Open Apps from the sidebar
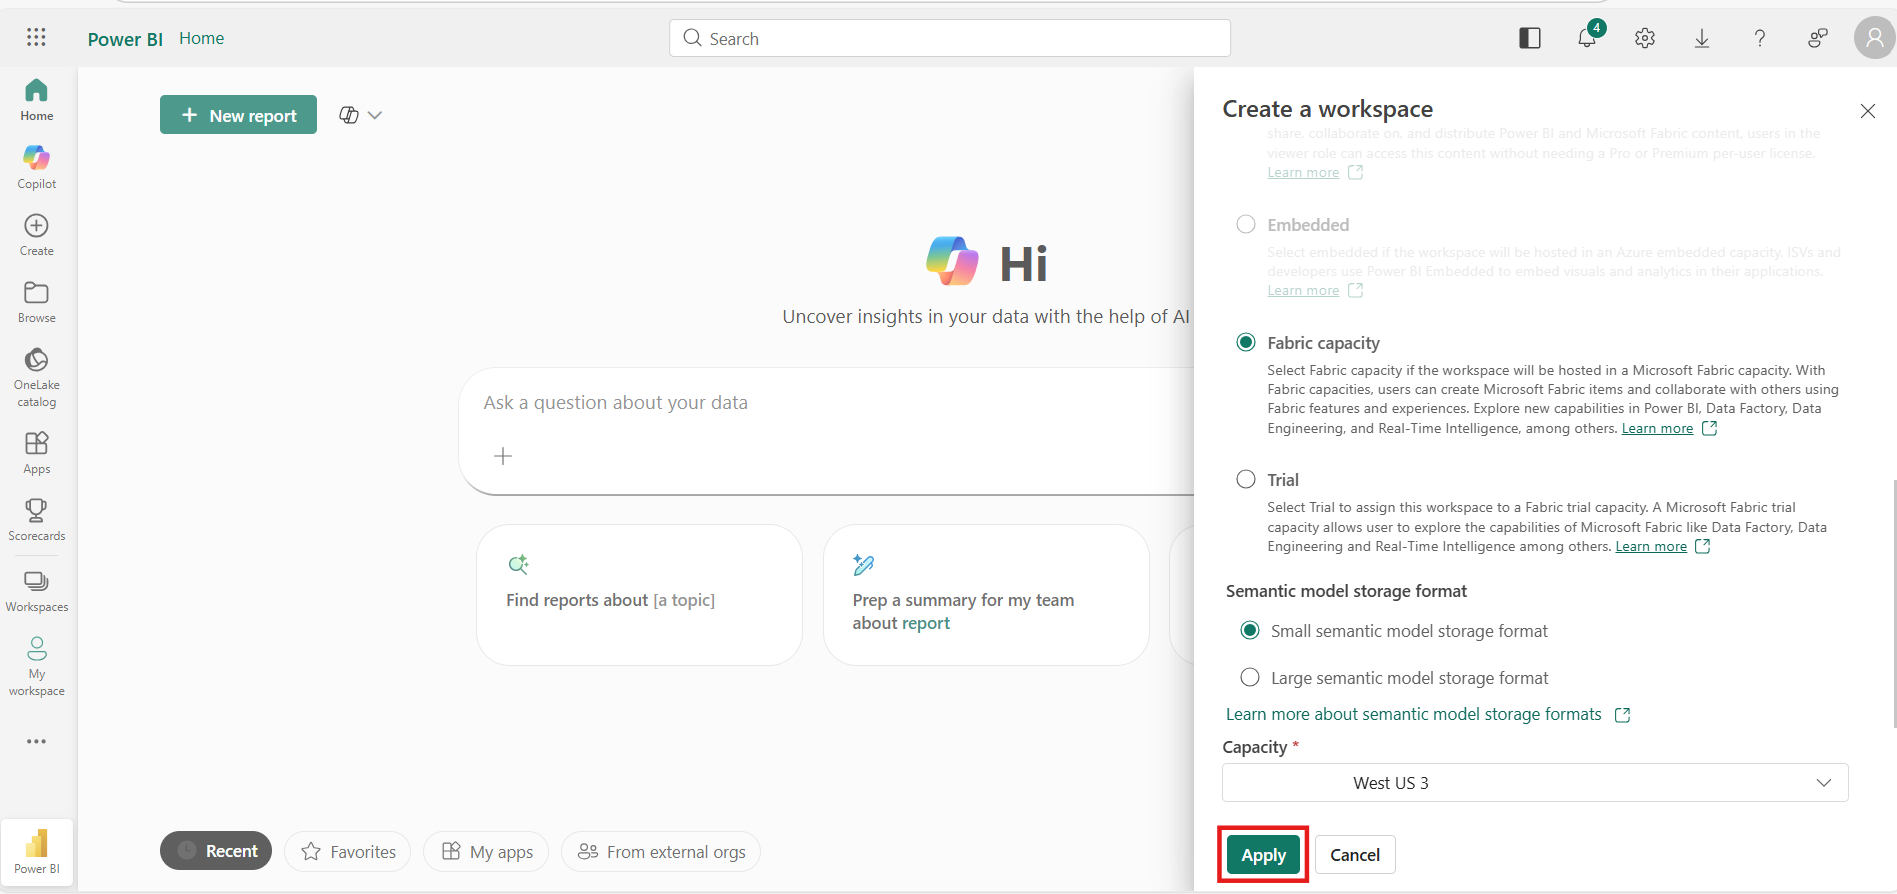The width and height of the screenshot is (1897, 894). [x=37, y=453]
